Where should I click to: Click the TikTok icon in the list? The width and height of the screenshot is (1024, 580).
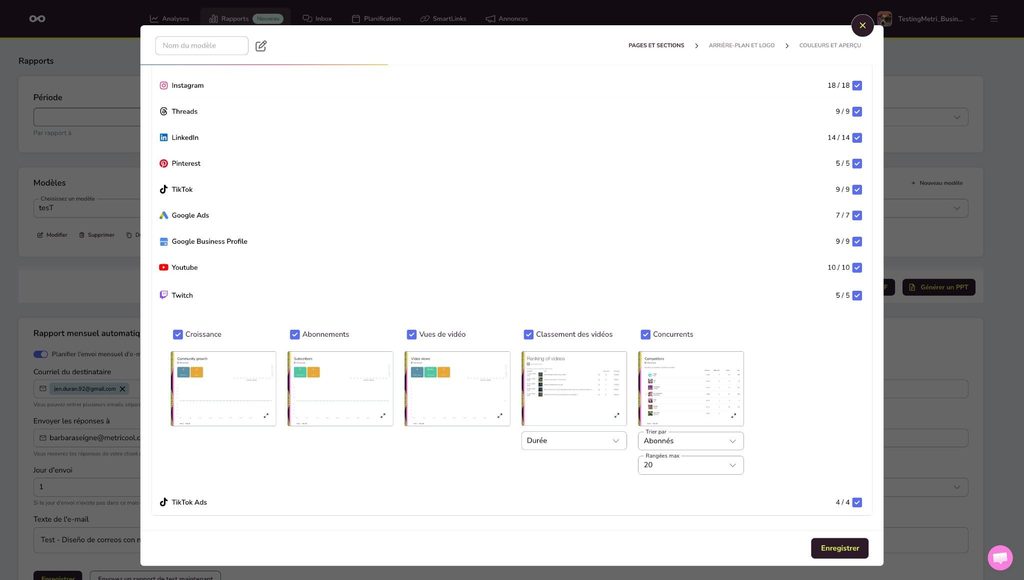pyautogui.click(x=163, y=189)
